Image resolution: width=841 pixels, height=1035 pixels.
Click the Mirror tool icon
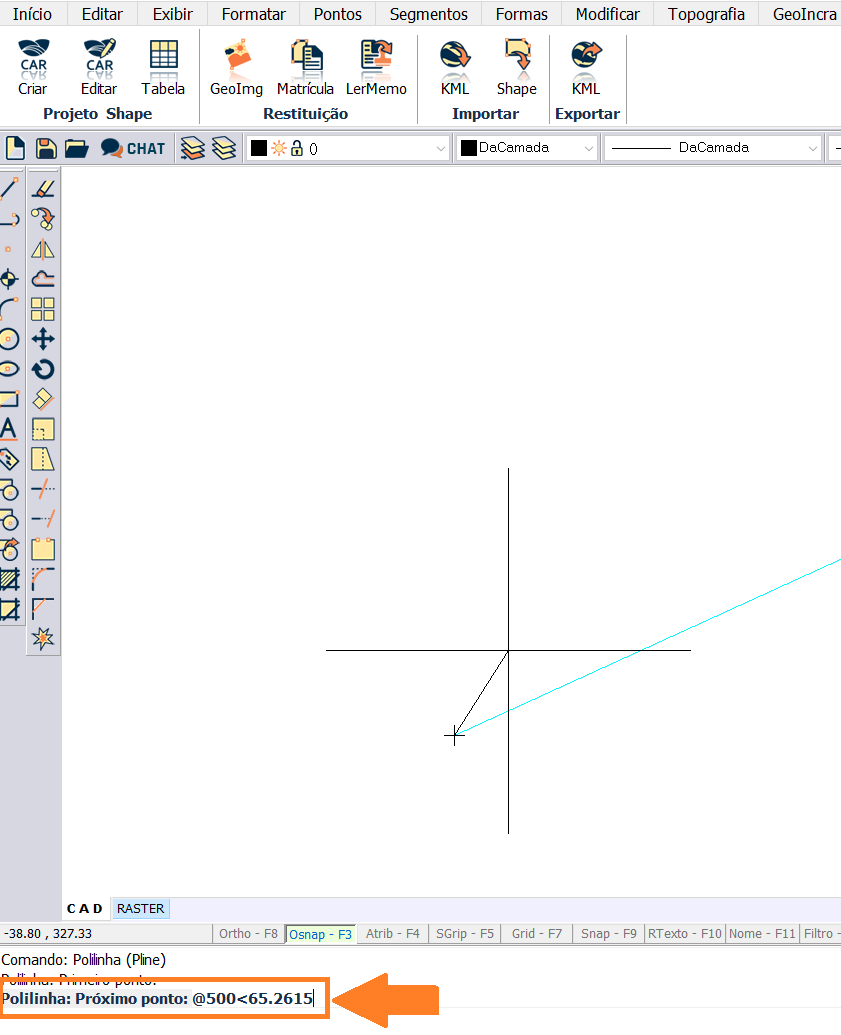point(43,249)
